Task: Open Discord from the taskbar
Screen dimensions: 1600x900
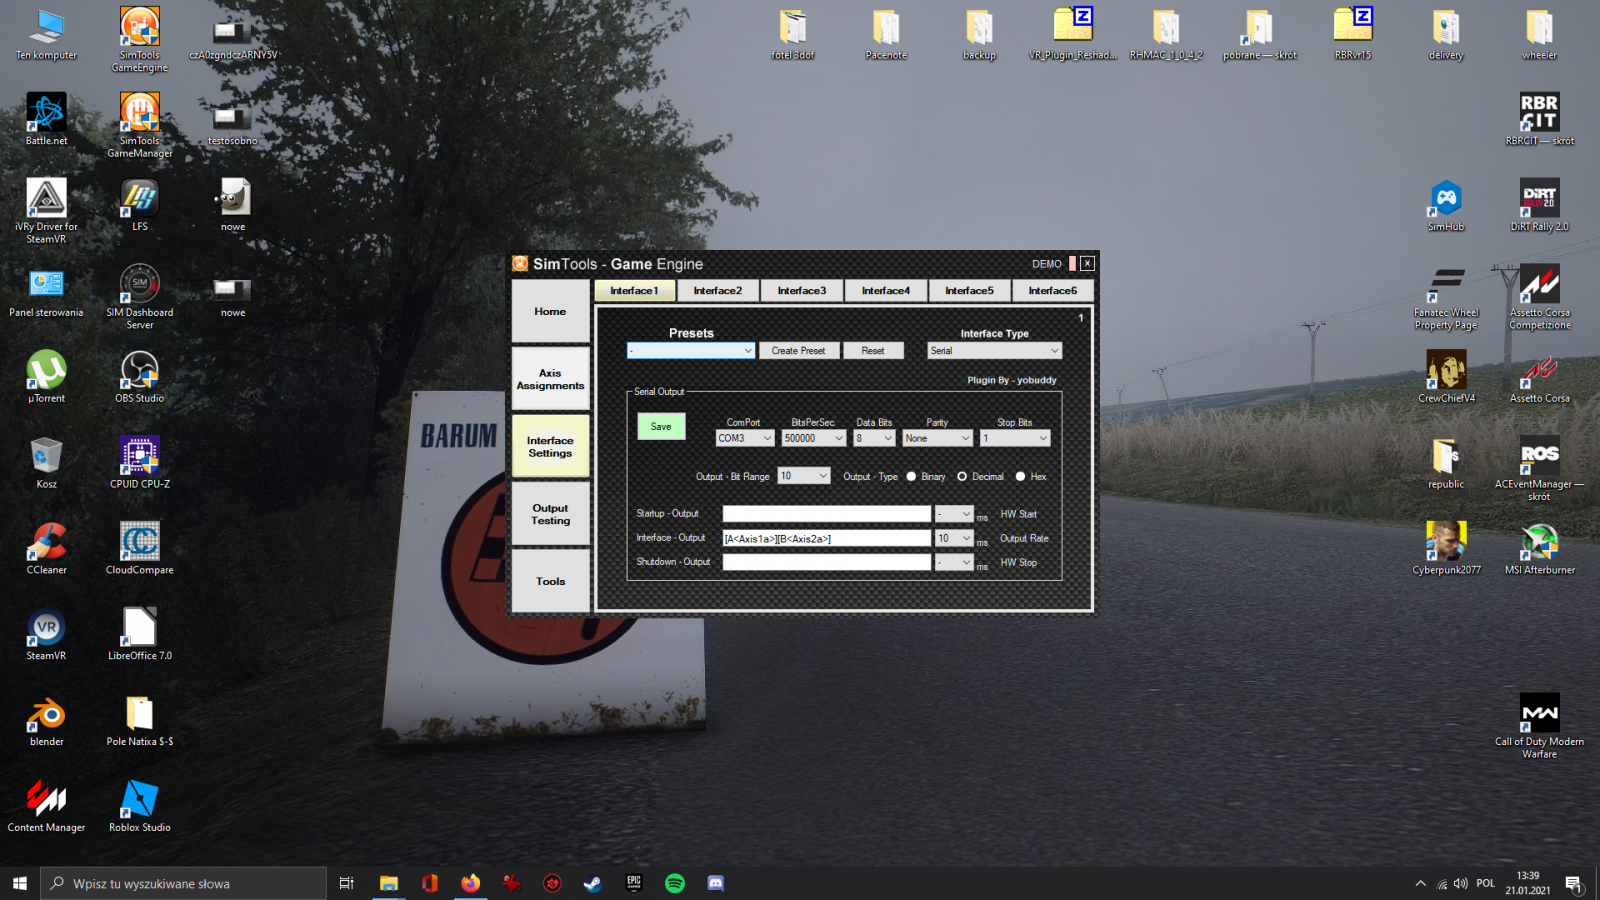Action: pyautogui.click(x=716, y=883)
